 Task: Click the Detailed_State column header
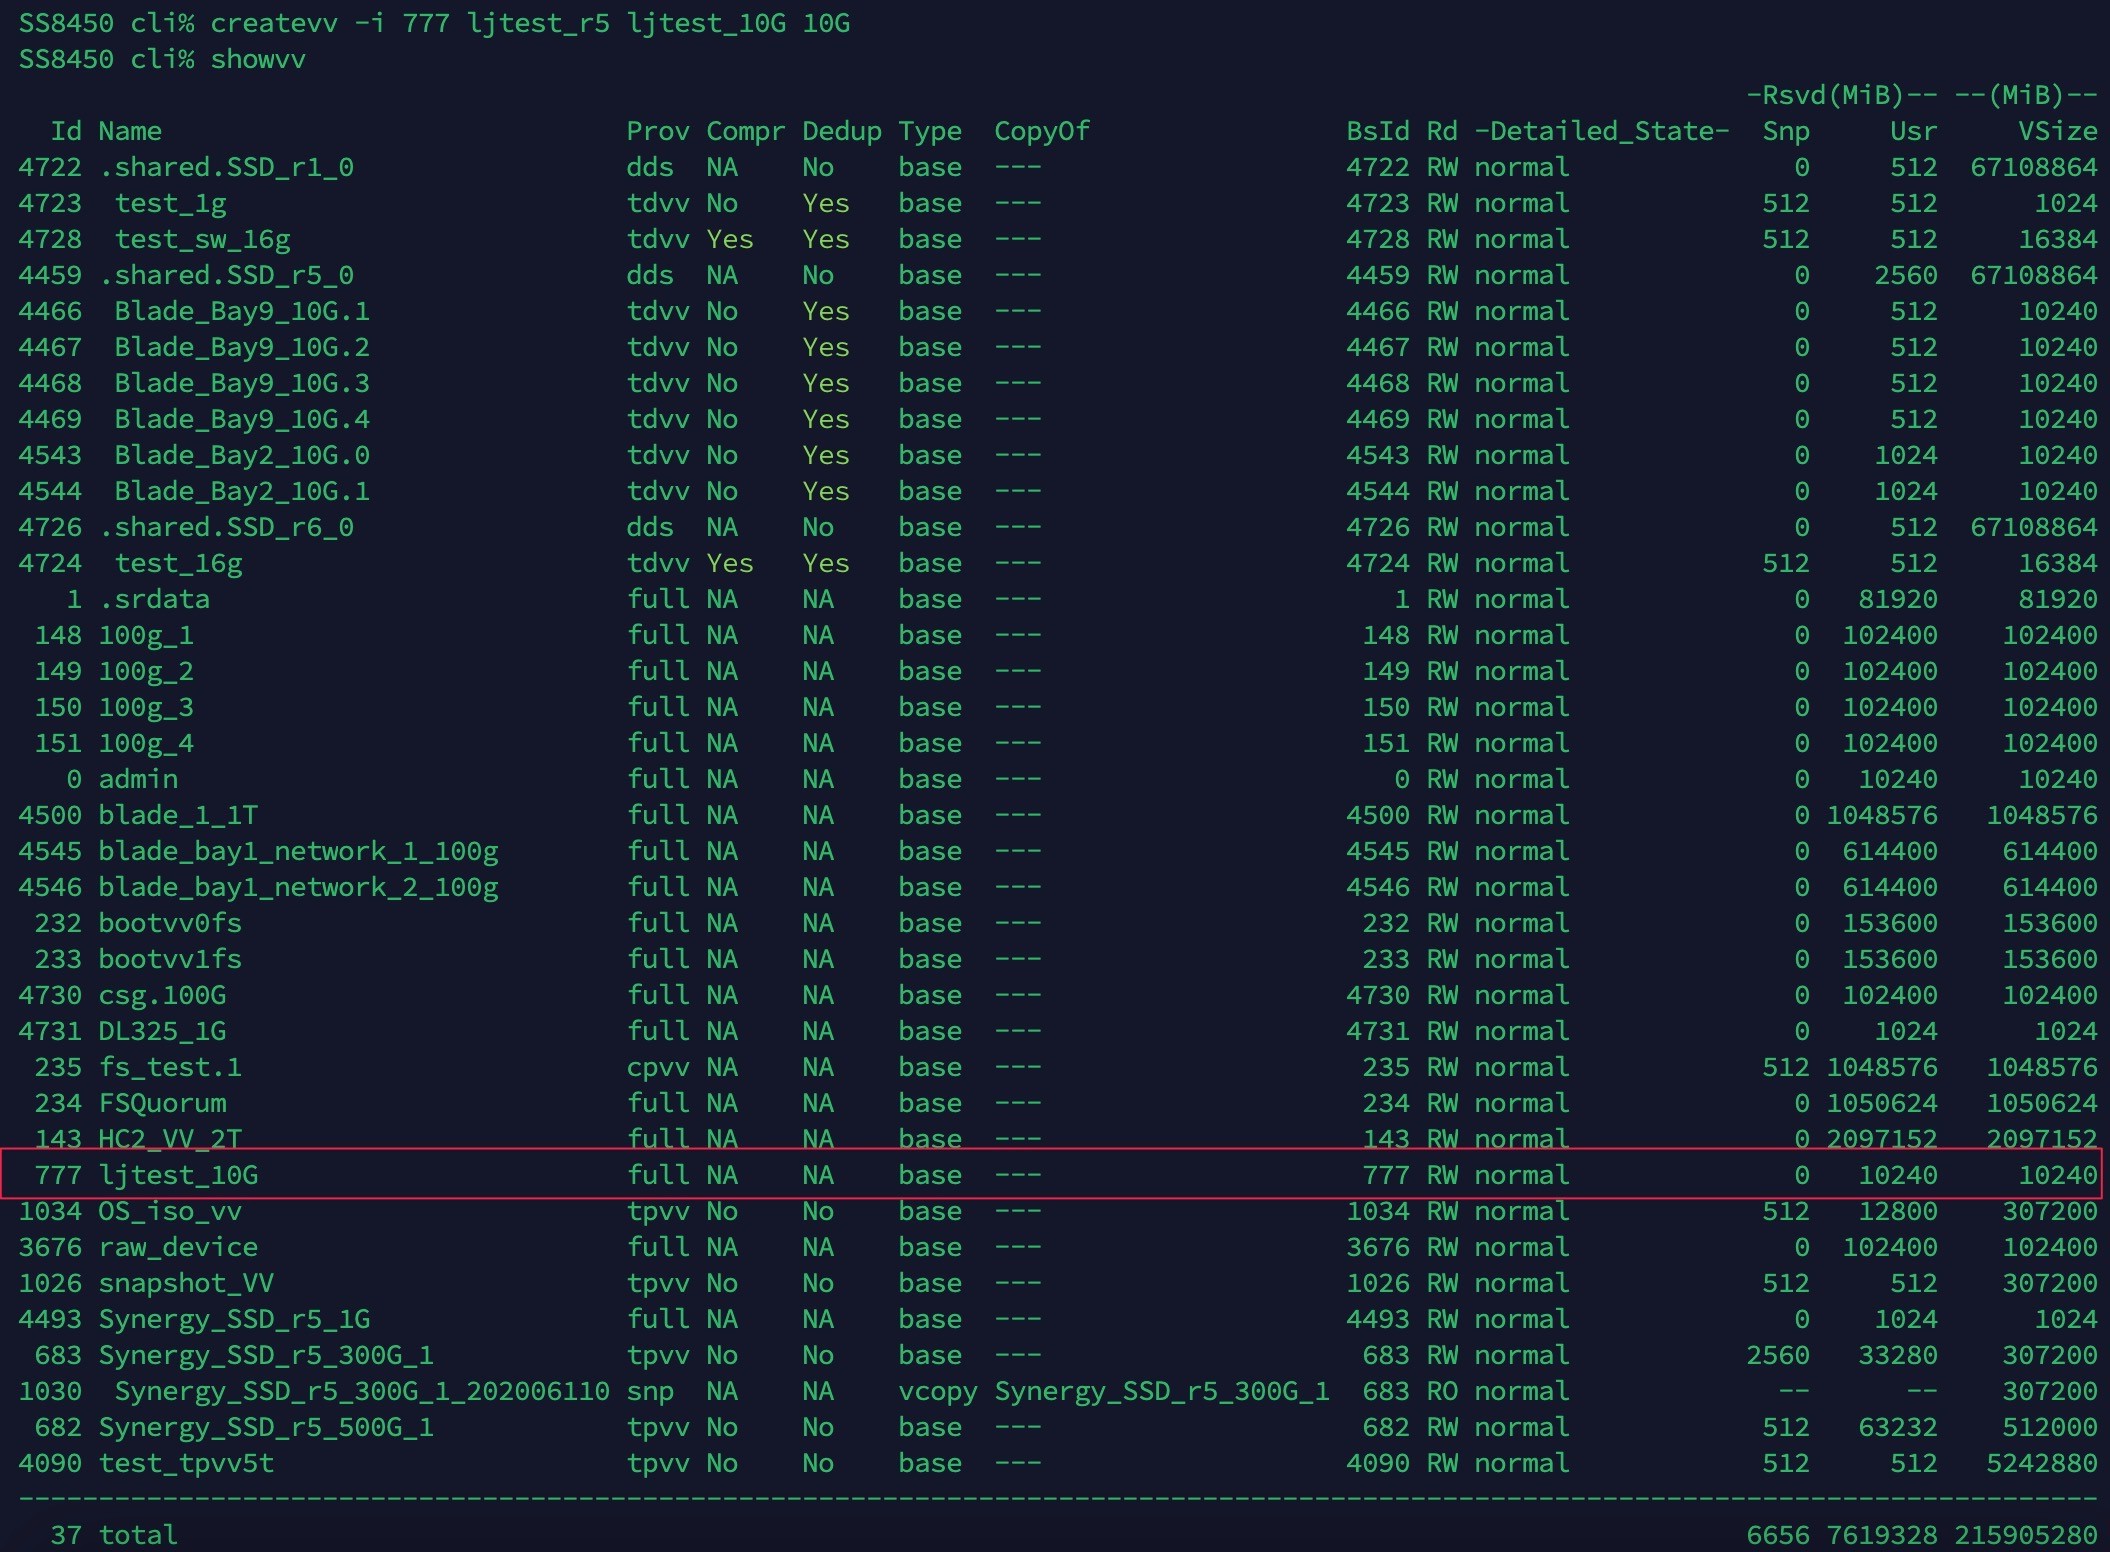tap(1602, 131)
